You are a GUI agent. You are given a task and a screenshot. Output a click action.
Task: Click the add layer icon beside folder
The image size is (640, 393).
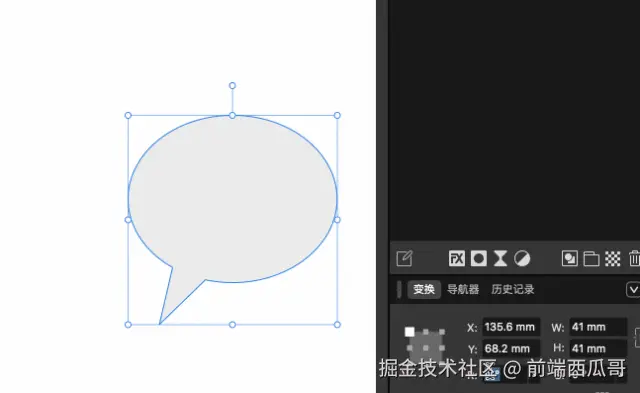point(569,258)
